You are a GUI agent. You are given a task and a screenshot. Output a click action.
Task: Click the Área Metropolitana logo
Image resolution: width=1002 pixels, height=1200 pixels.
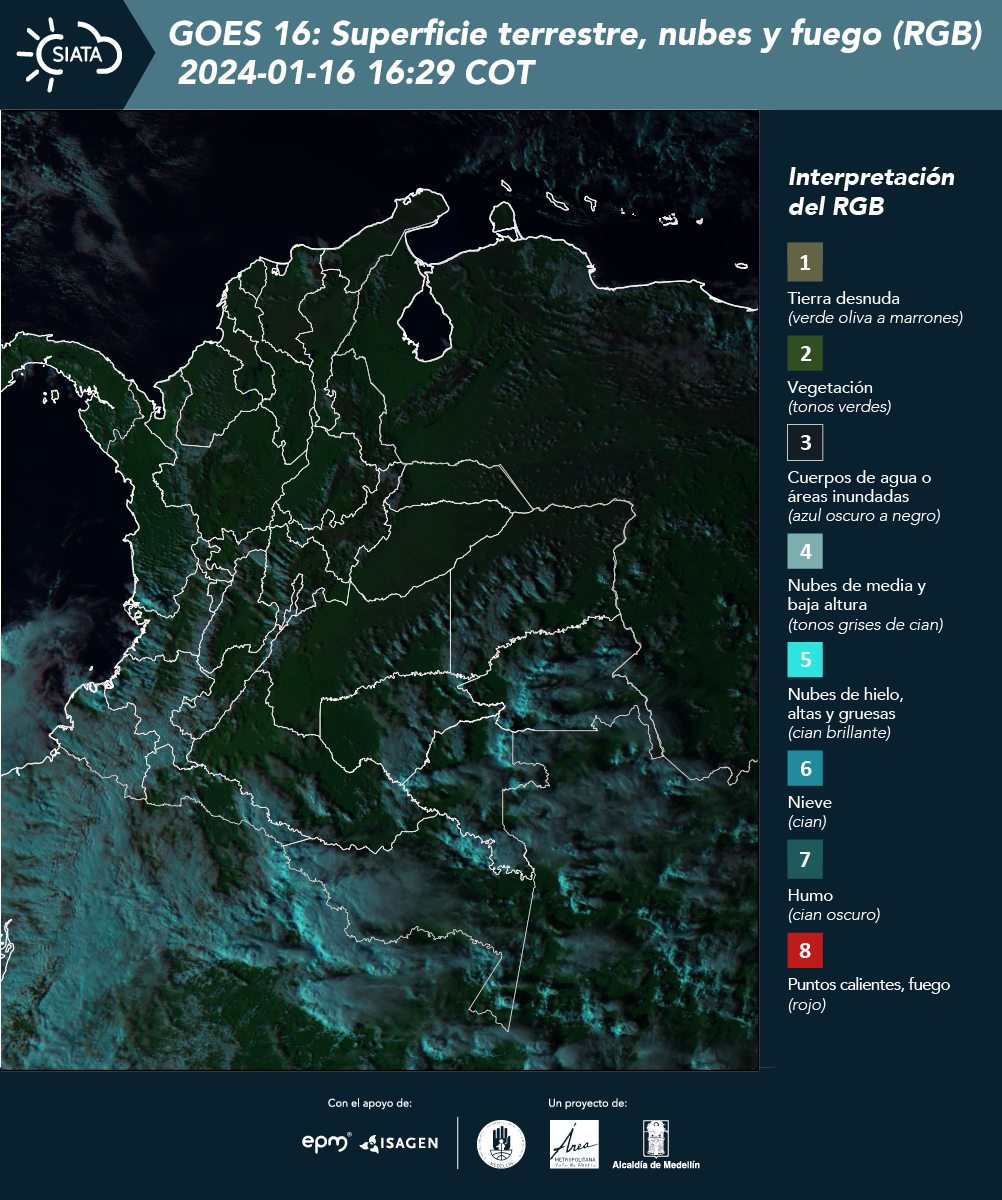(575, 1144)
